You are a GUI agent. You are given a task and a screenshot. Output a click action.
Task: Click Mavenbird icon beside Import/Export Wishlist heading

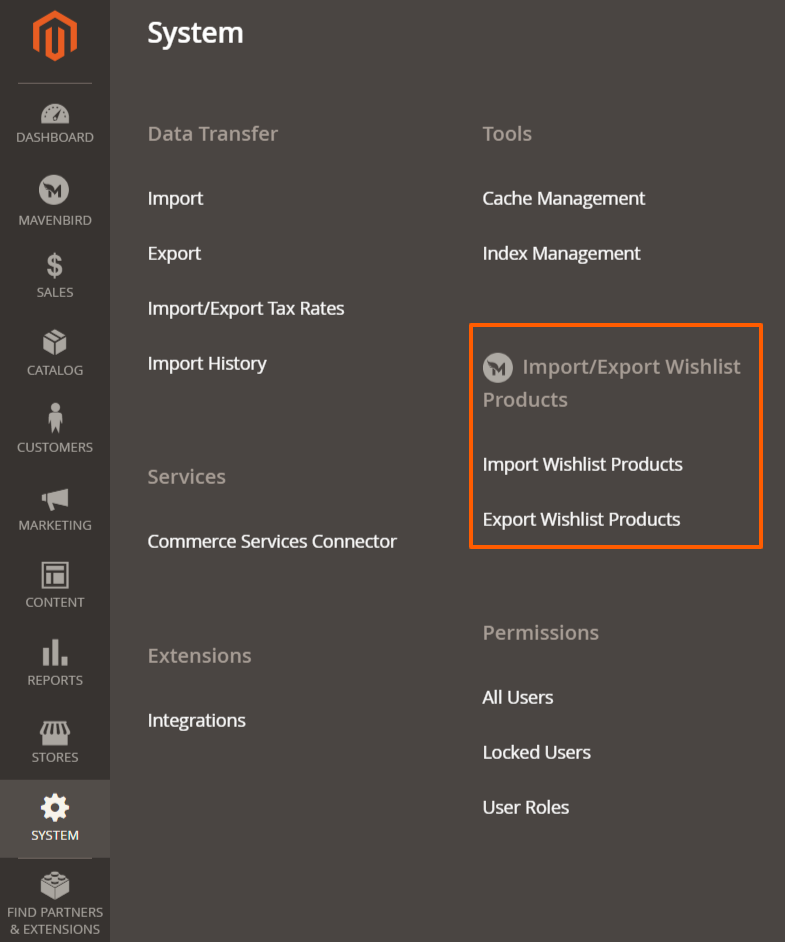coord(498,368)
